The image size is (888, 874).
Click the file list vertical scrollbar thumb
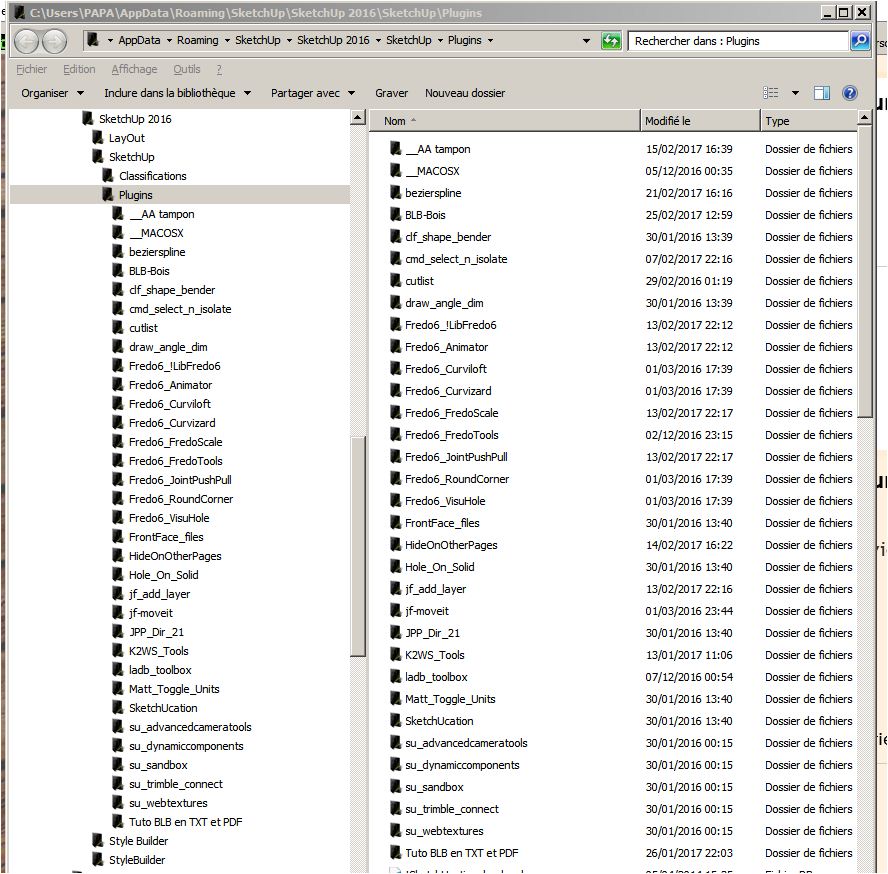point(864,271)
